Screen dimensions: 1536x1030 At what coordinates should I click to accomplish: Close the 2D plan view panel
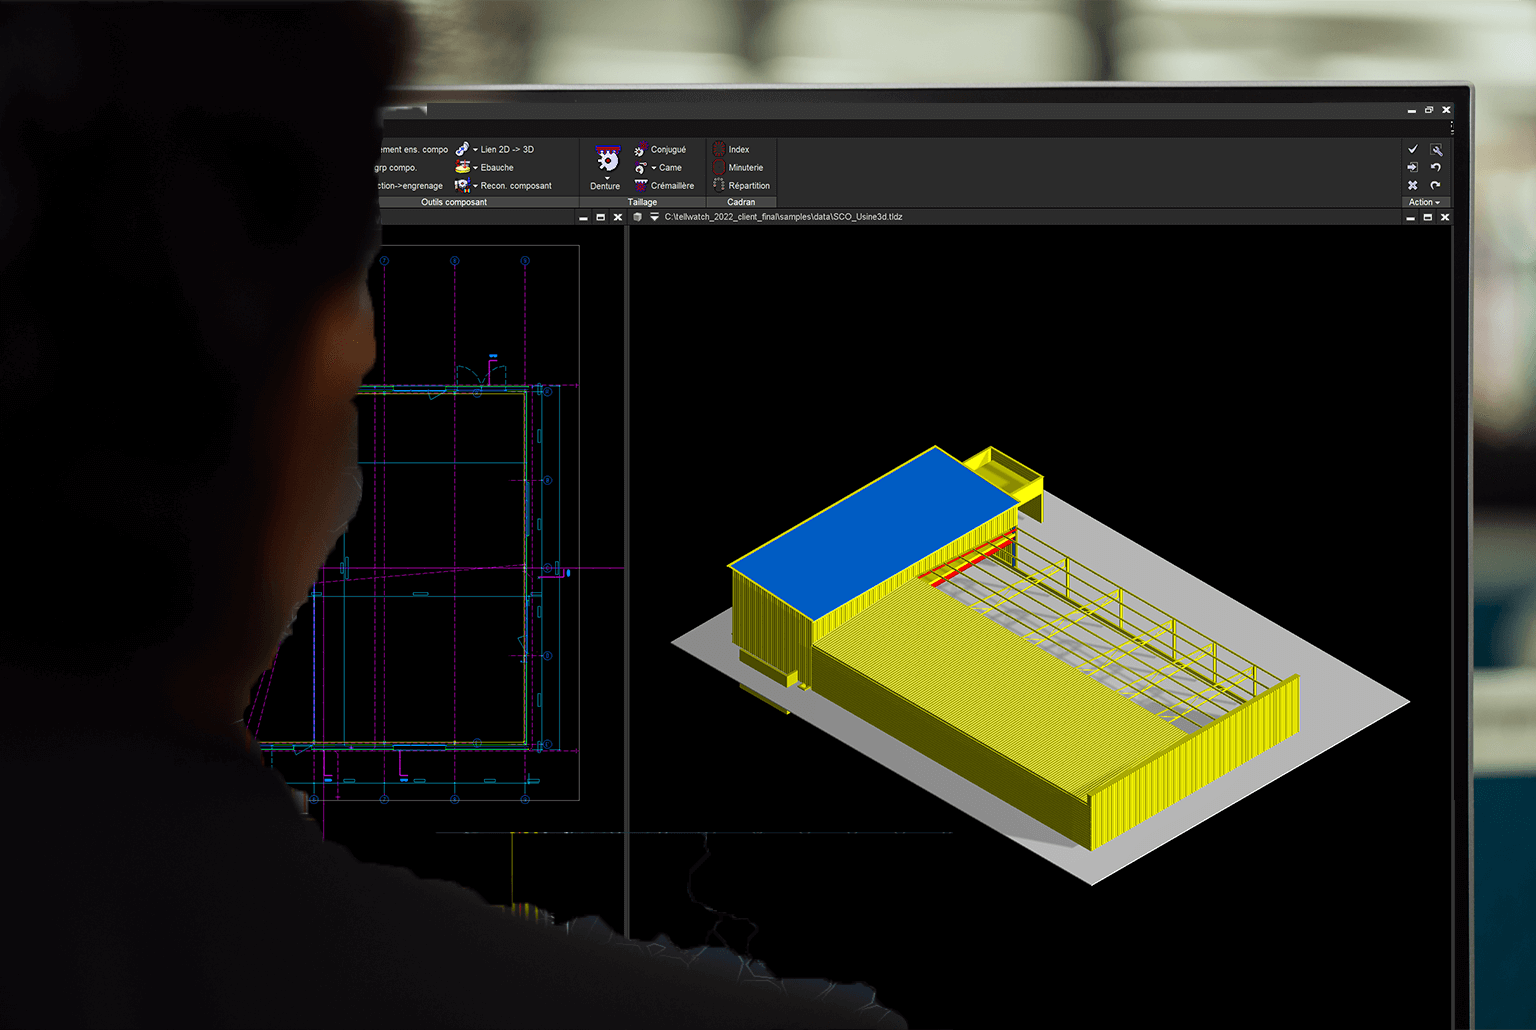coord(618,217)
